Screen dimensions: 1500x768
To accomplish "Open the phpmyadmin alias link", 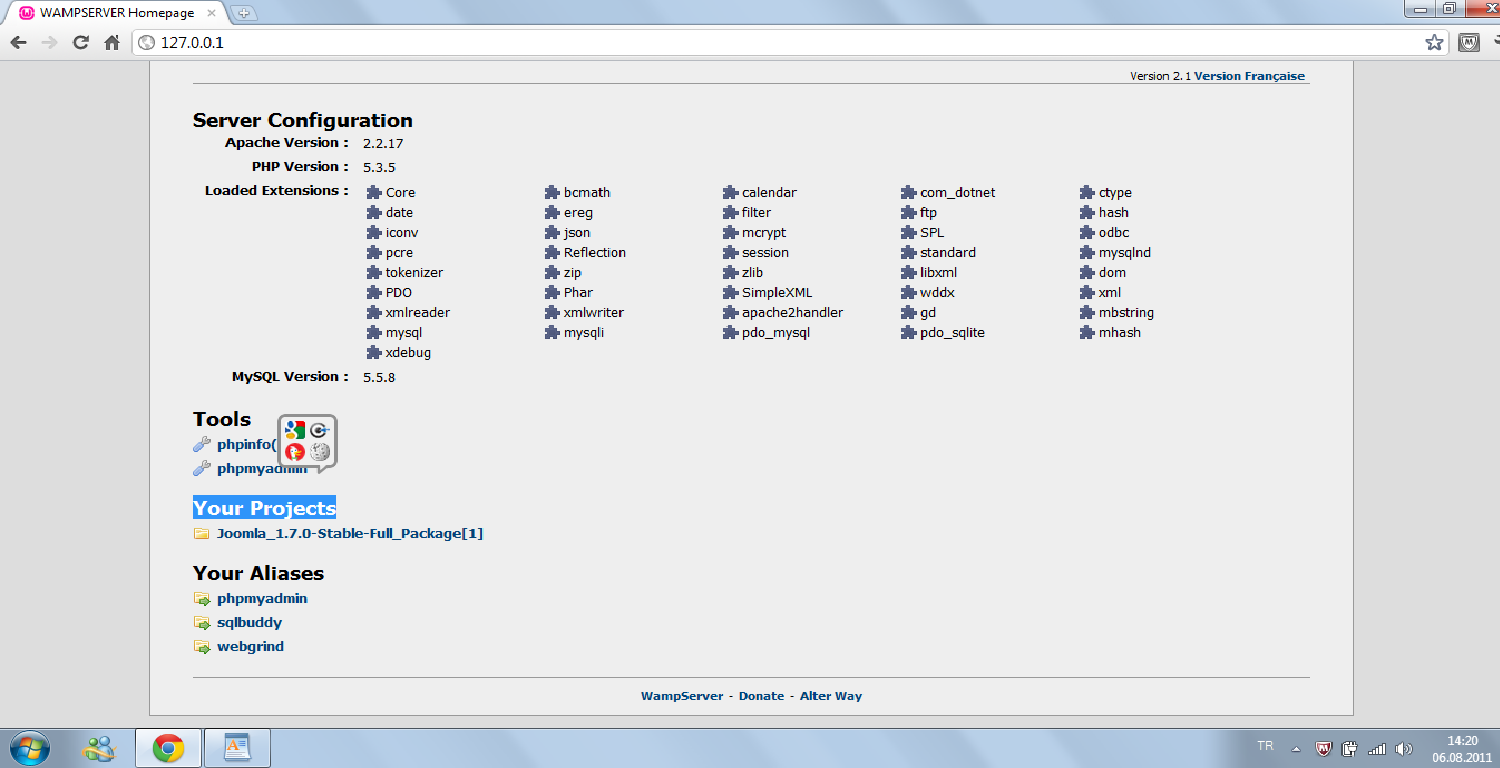I will [x=262, y=599].
